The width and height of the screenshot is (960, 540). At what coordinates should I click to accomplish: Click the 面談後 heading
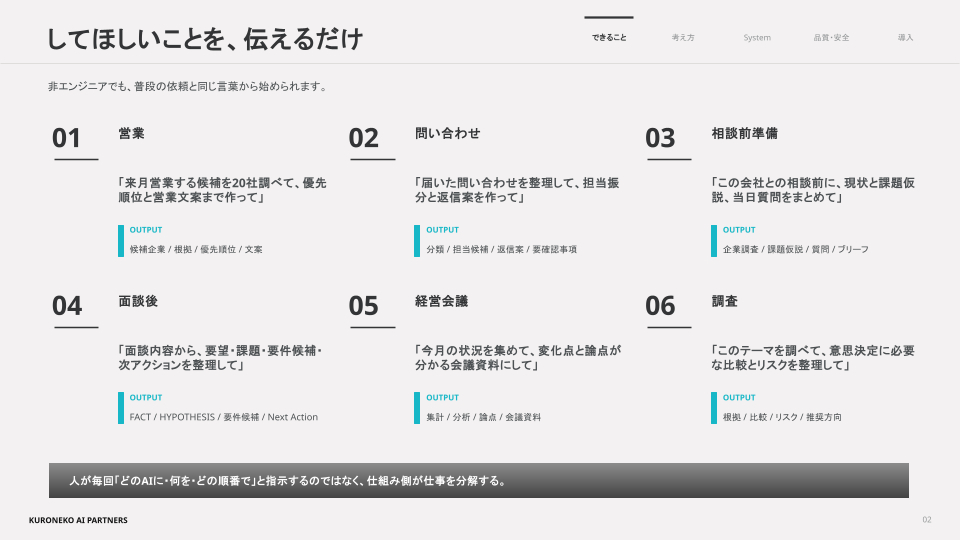(x=138, y=301)
